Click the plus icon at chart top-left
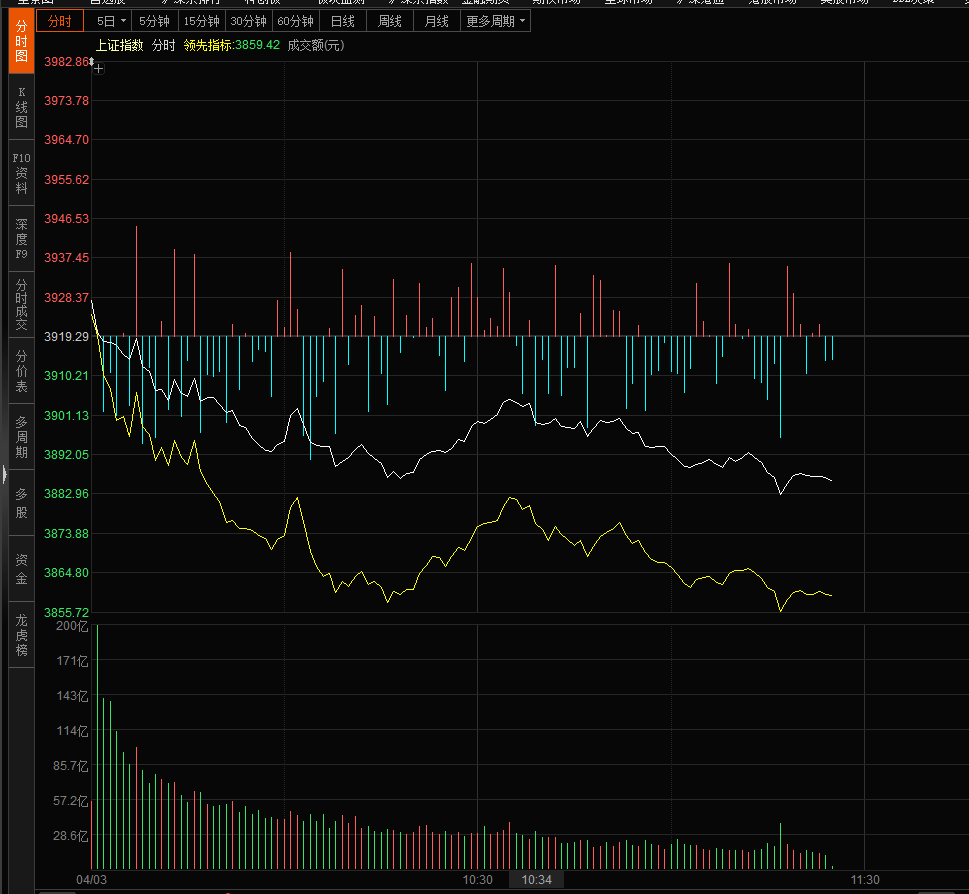This screenshot has height=894, width=969. (x=98, y=68)
